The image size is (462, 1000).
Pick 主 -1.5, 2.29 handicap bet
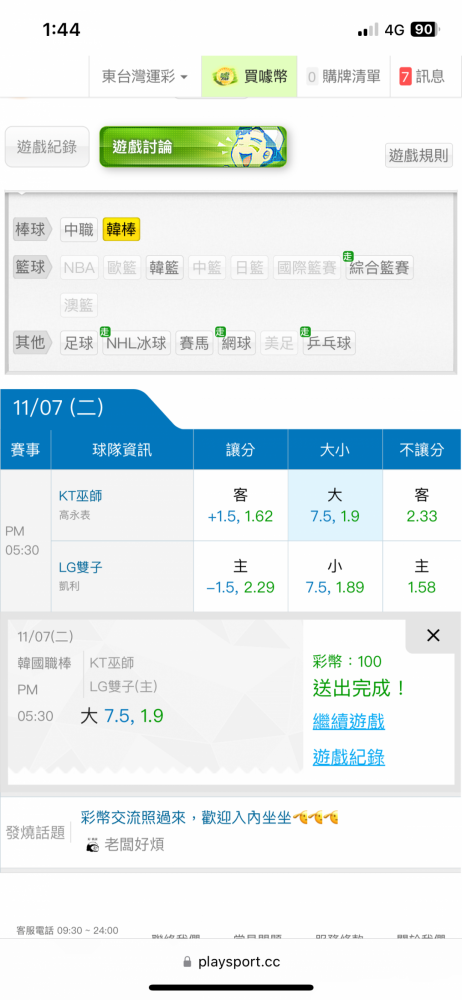pyautogui.click(x=241, y=577)
